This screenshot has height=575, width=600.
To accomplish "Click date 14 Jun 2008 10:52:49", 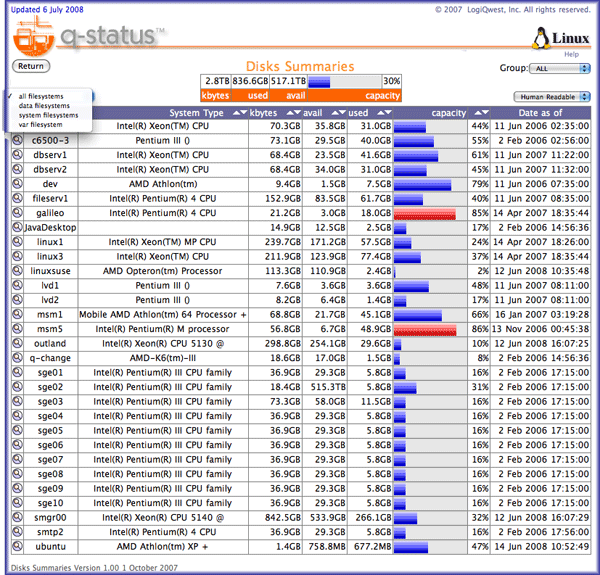I will [541, 546].
